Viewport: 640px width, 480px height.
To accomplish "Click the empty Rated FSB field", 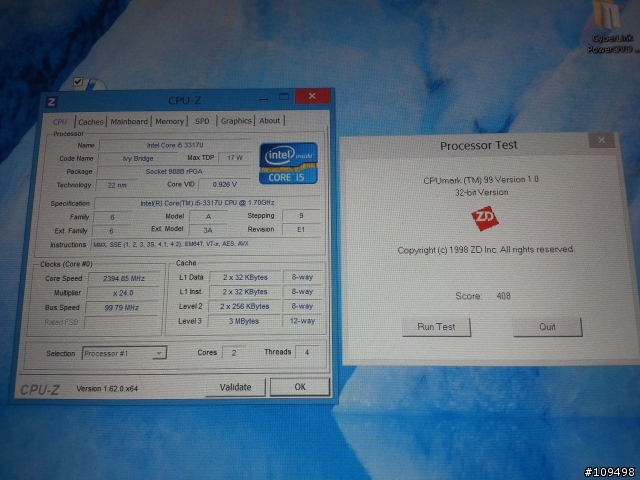I will 121,322.
